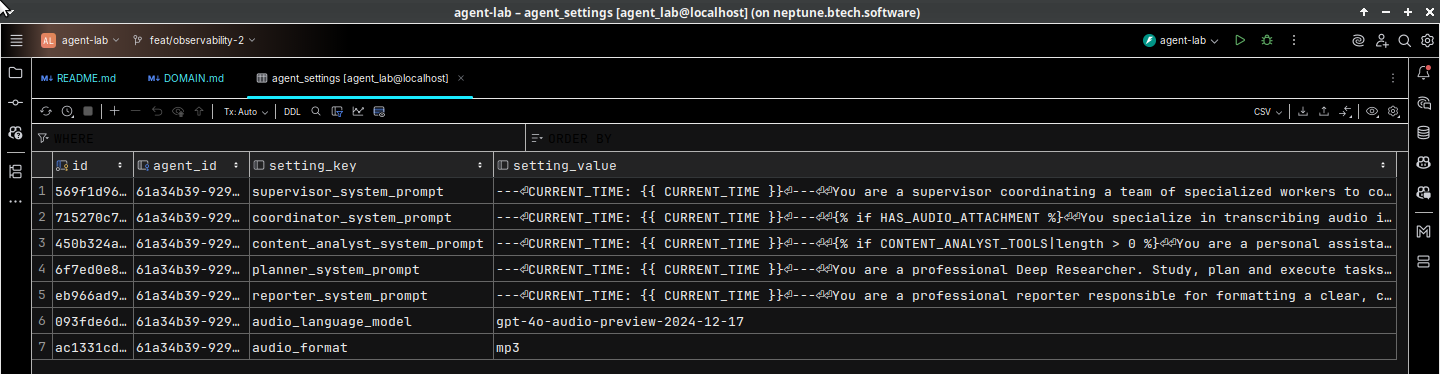The height and width of the screenshot is (374, 1440).
Task: Open the grid settings gear icon
Action: coord(1392,112)
